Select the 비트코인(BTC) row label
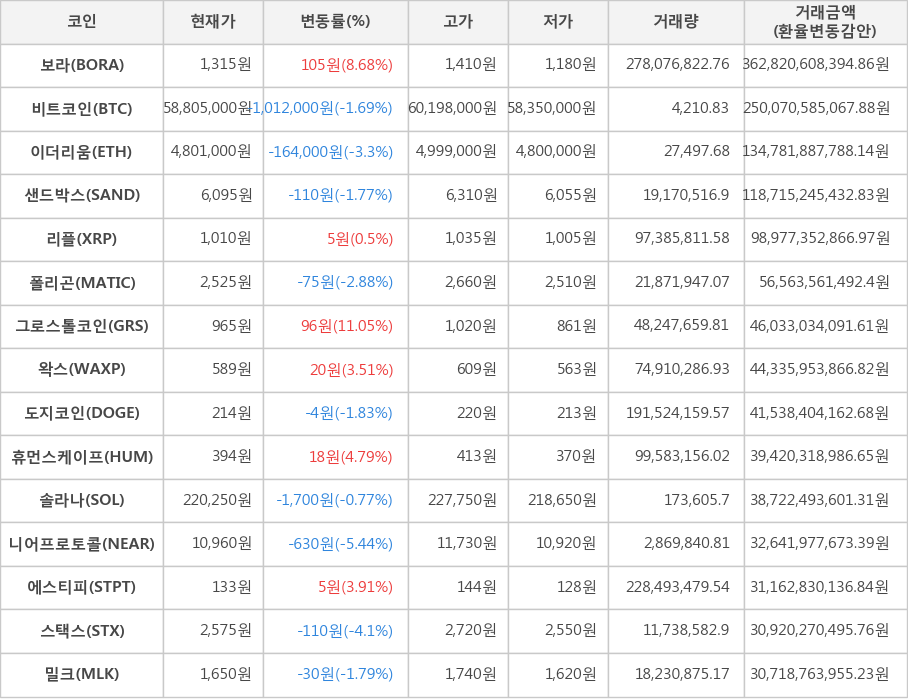Screen dimensions: 908x700 (82, 108)
